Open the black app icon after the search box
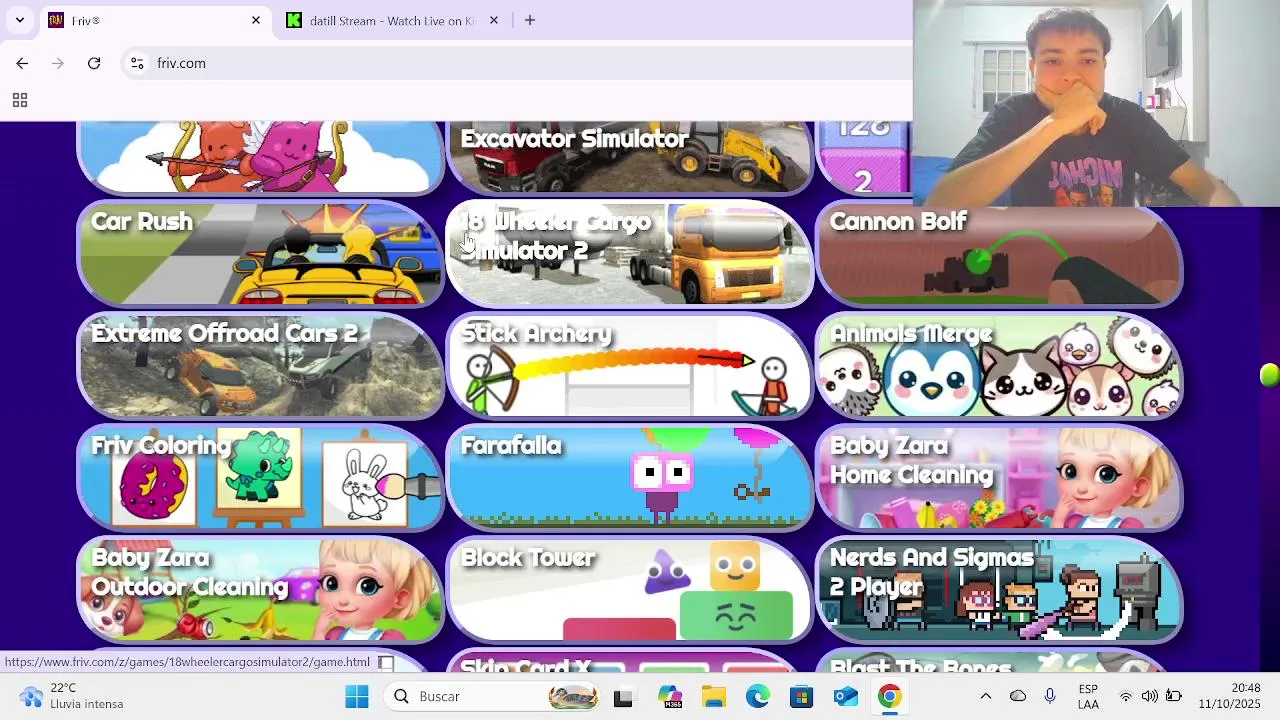 point(623,696)
